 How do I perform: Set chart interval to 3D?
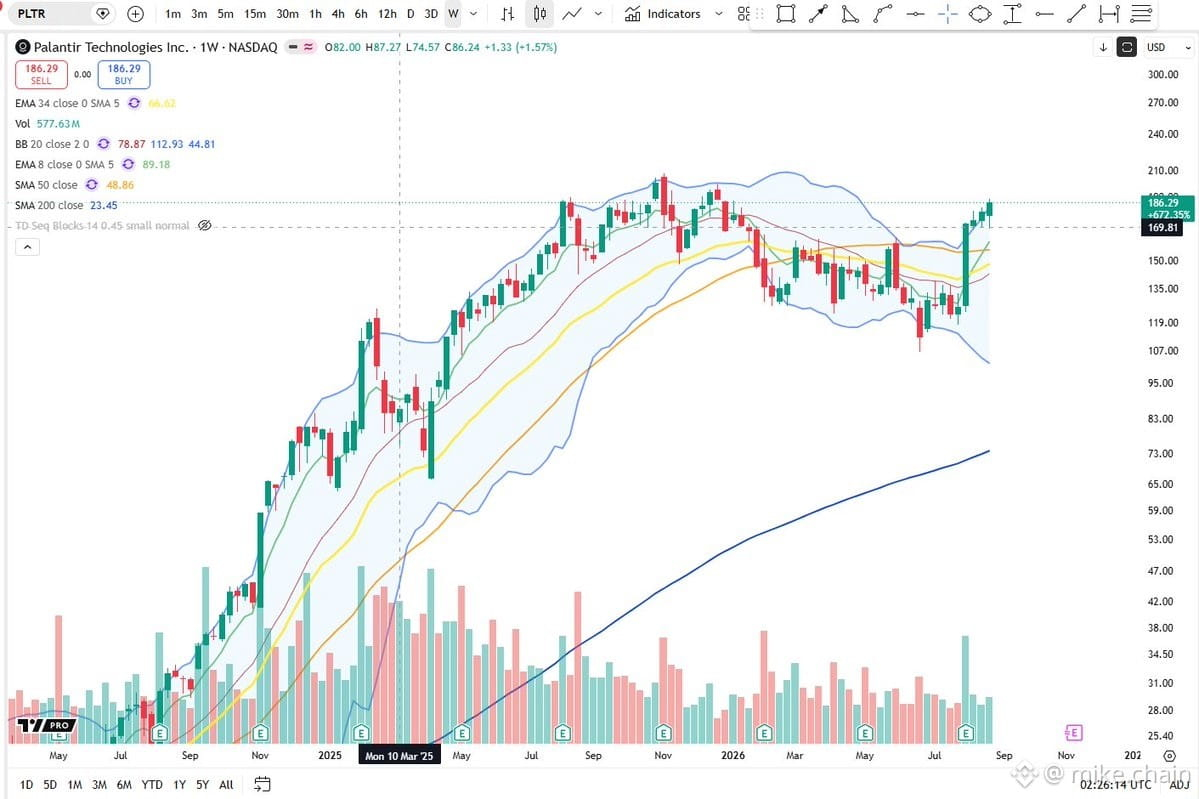431,14
